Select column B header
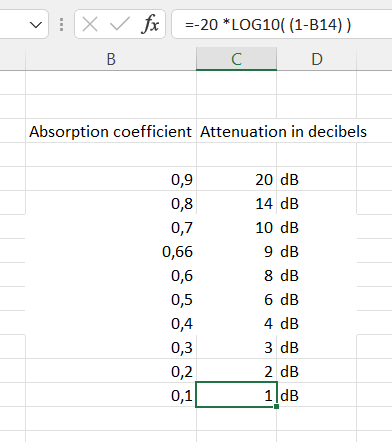Screen dimensions: 392x442 tap(111, 59)
